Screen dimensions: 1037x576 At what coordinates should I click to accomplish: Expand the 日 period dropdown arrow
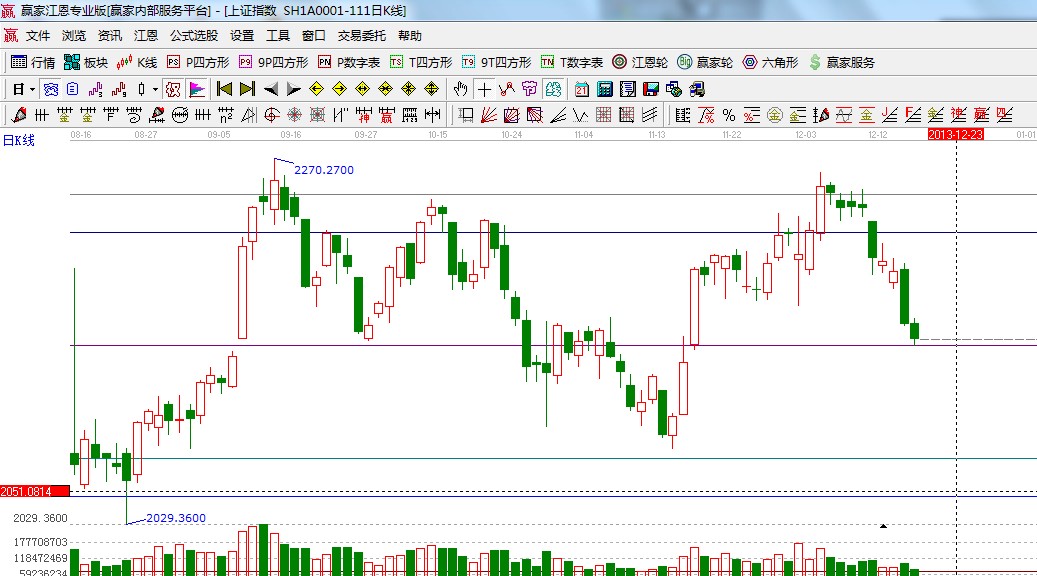pyautogui.click(x=32, y=89)
